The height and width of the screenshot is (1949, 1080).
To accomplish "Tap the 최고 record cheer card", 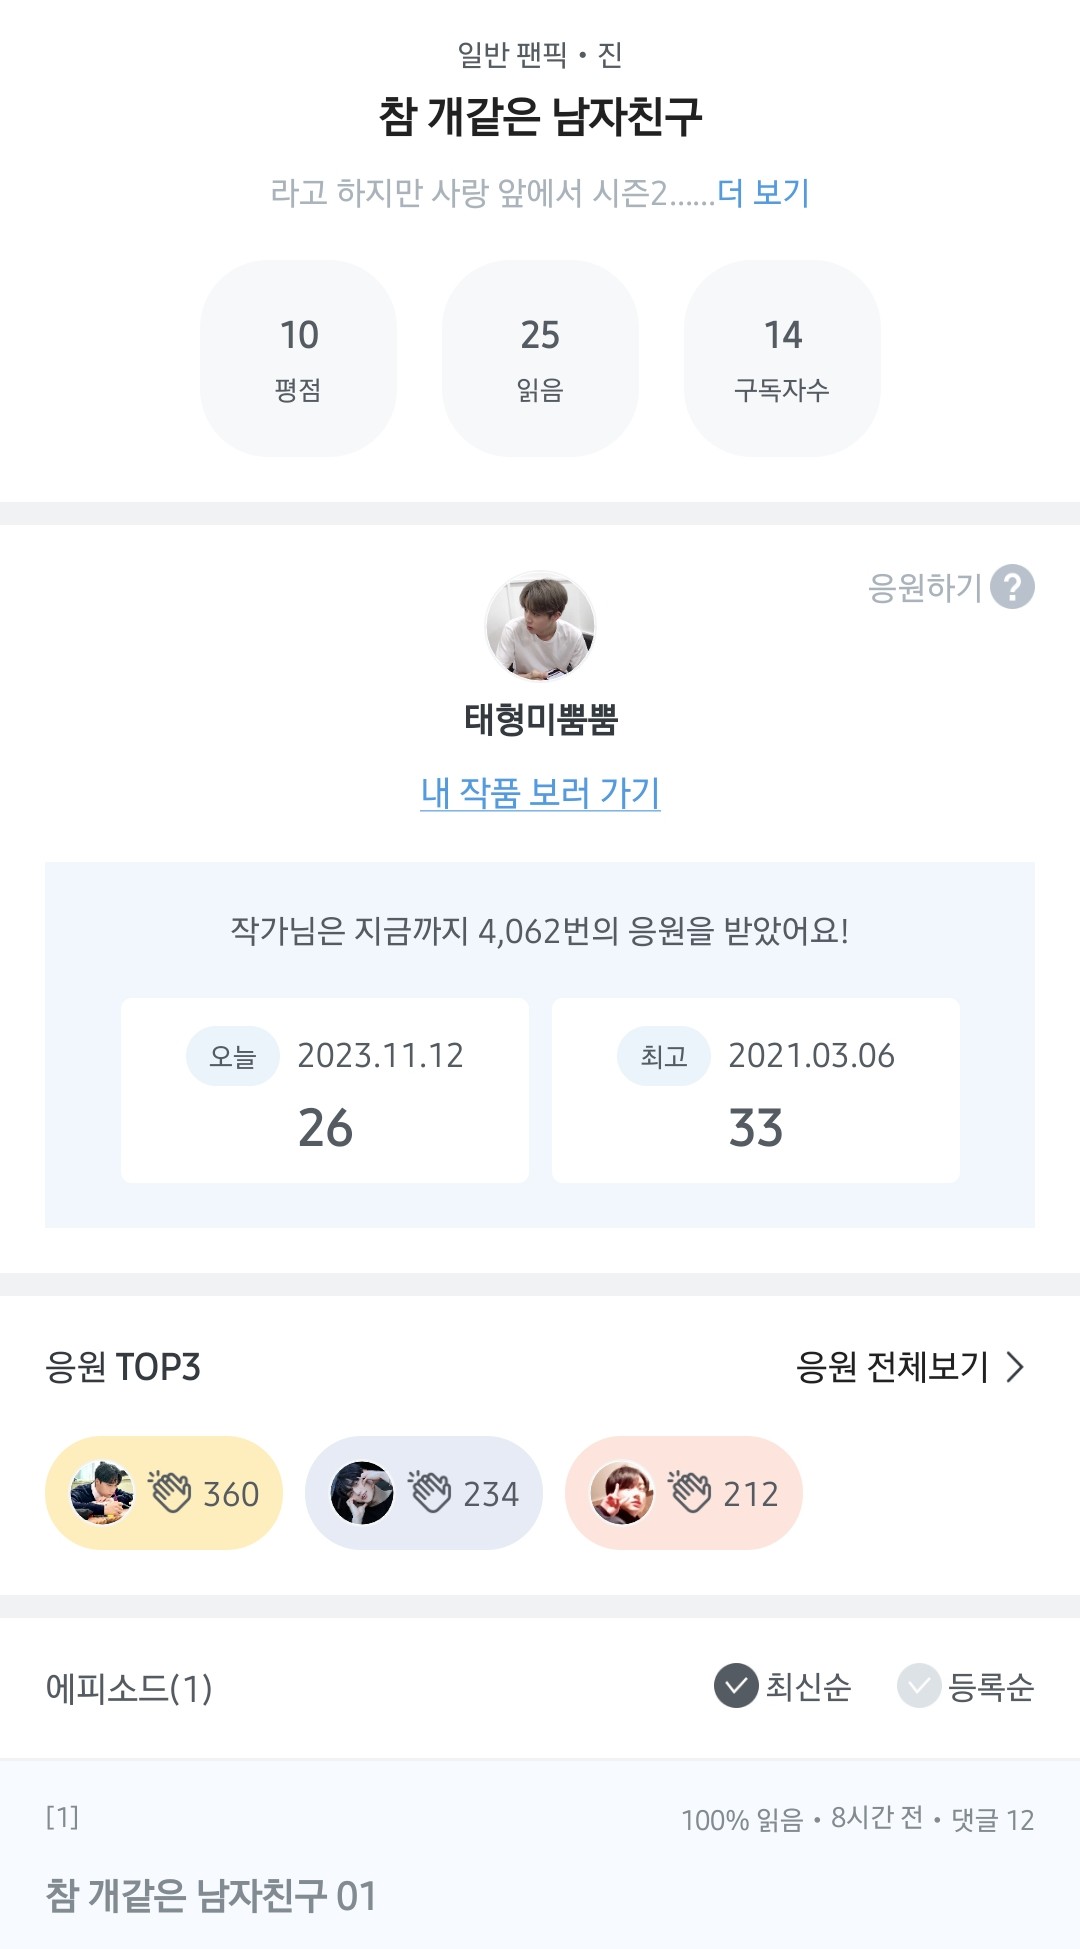I will click(756, 1090).
